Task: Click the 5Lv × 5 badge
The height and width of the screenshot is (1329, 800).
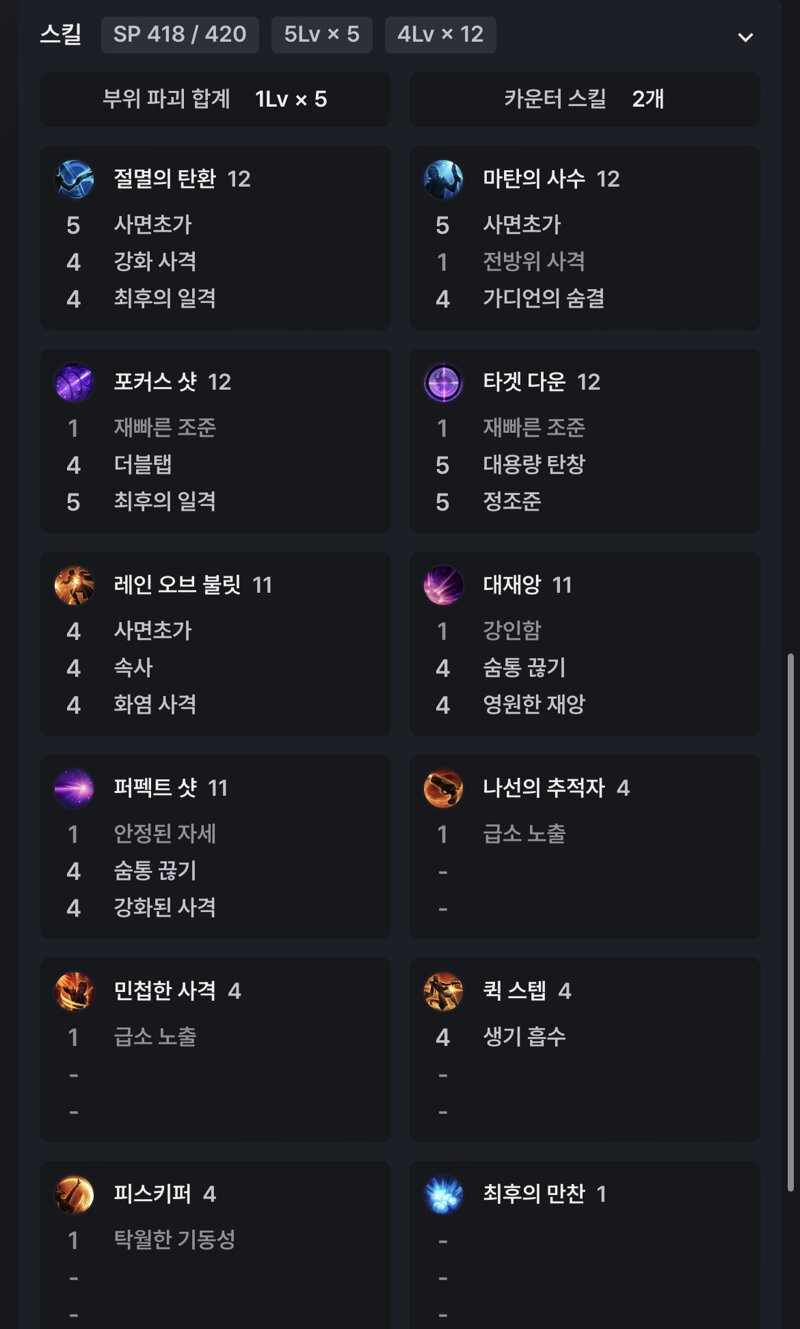Action: coord(322,35)
